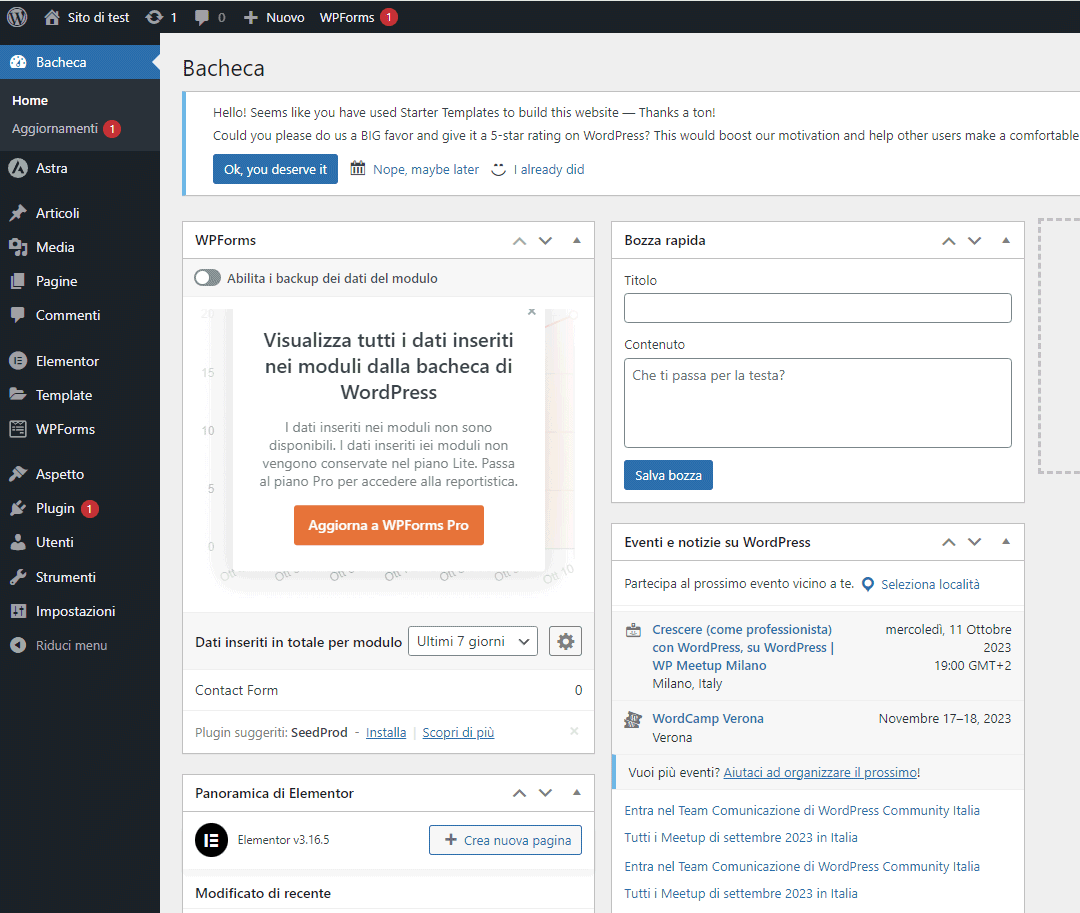Click Scopri di più link

(458, 733)
